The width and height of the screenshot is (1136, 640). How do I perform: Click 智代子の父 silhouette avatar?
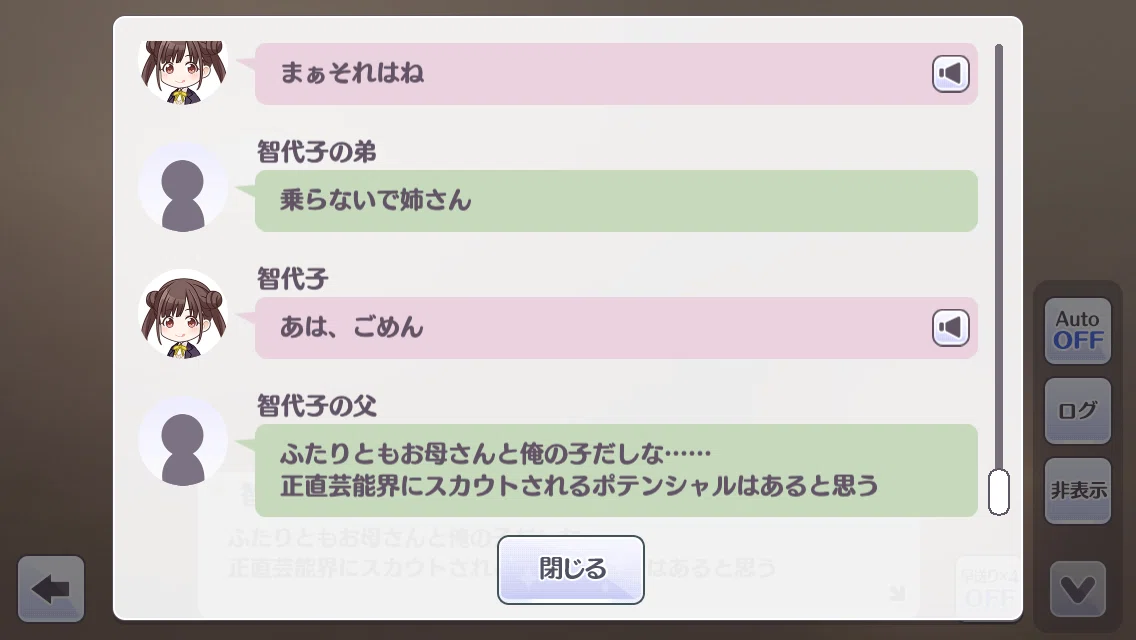[x=183, y=441]
